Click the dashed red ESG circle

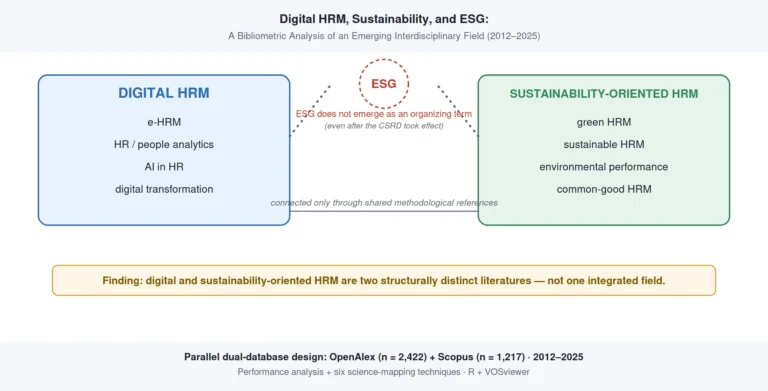(x=384, y=84)
